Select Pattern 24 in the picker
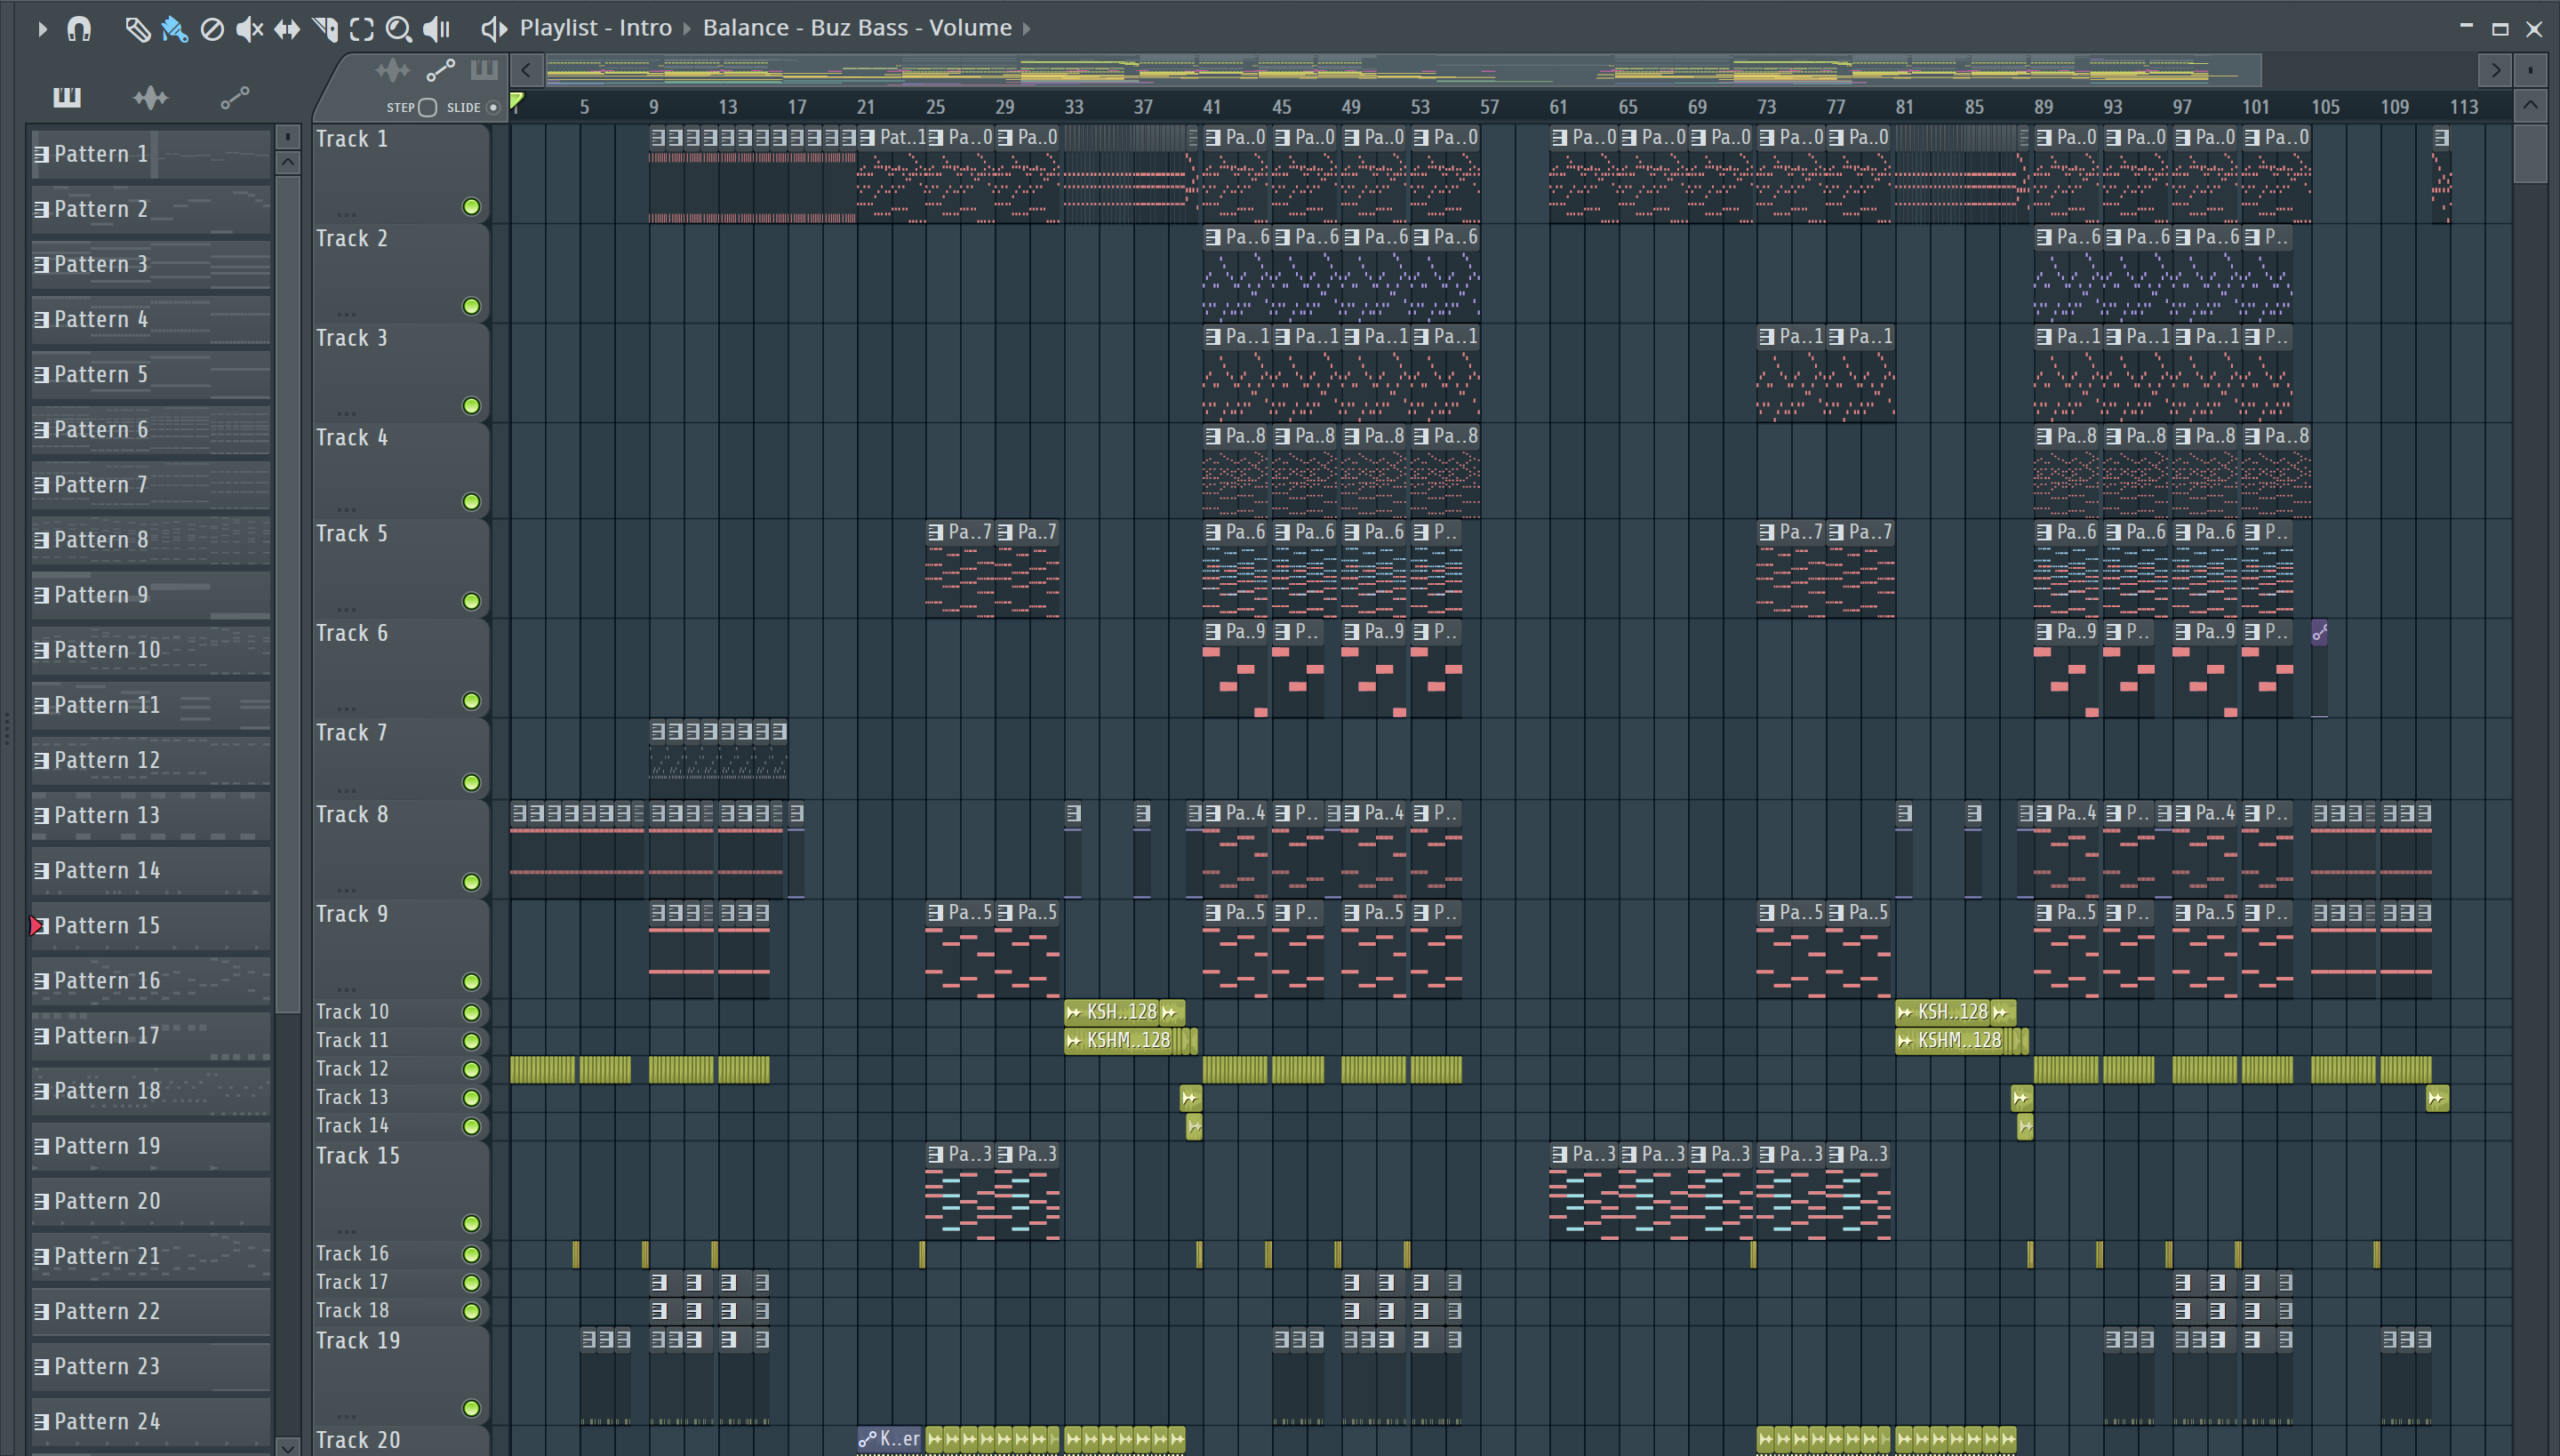The height and width of the screenshot is (1456, 2560). pyautogui.click(x=151, y=1421)
